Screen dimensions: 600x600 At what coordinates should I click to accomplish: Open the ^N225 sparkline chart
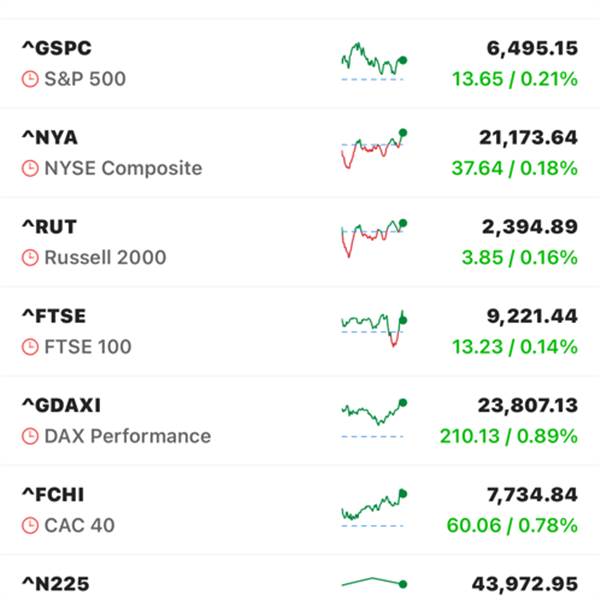point(374,584)
